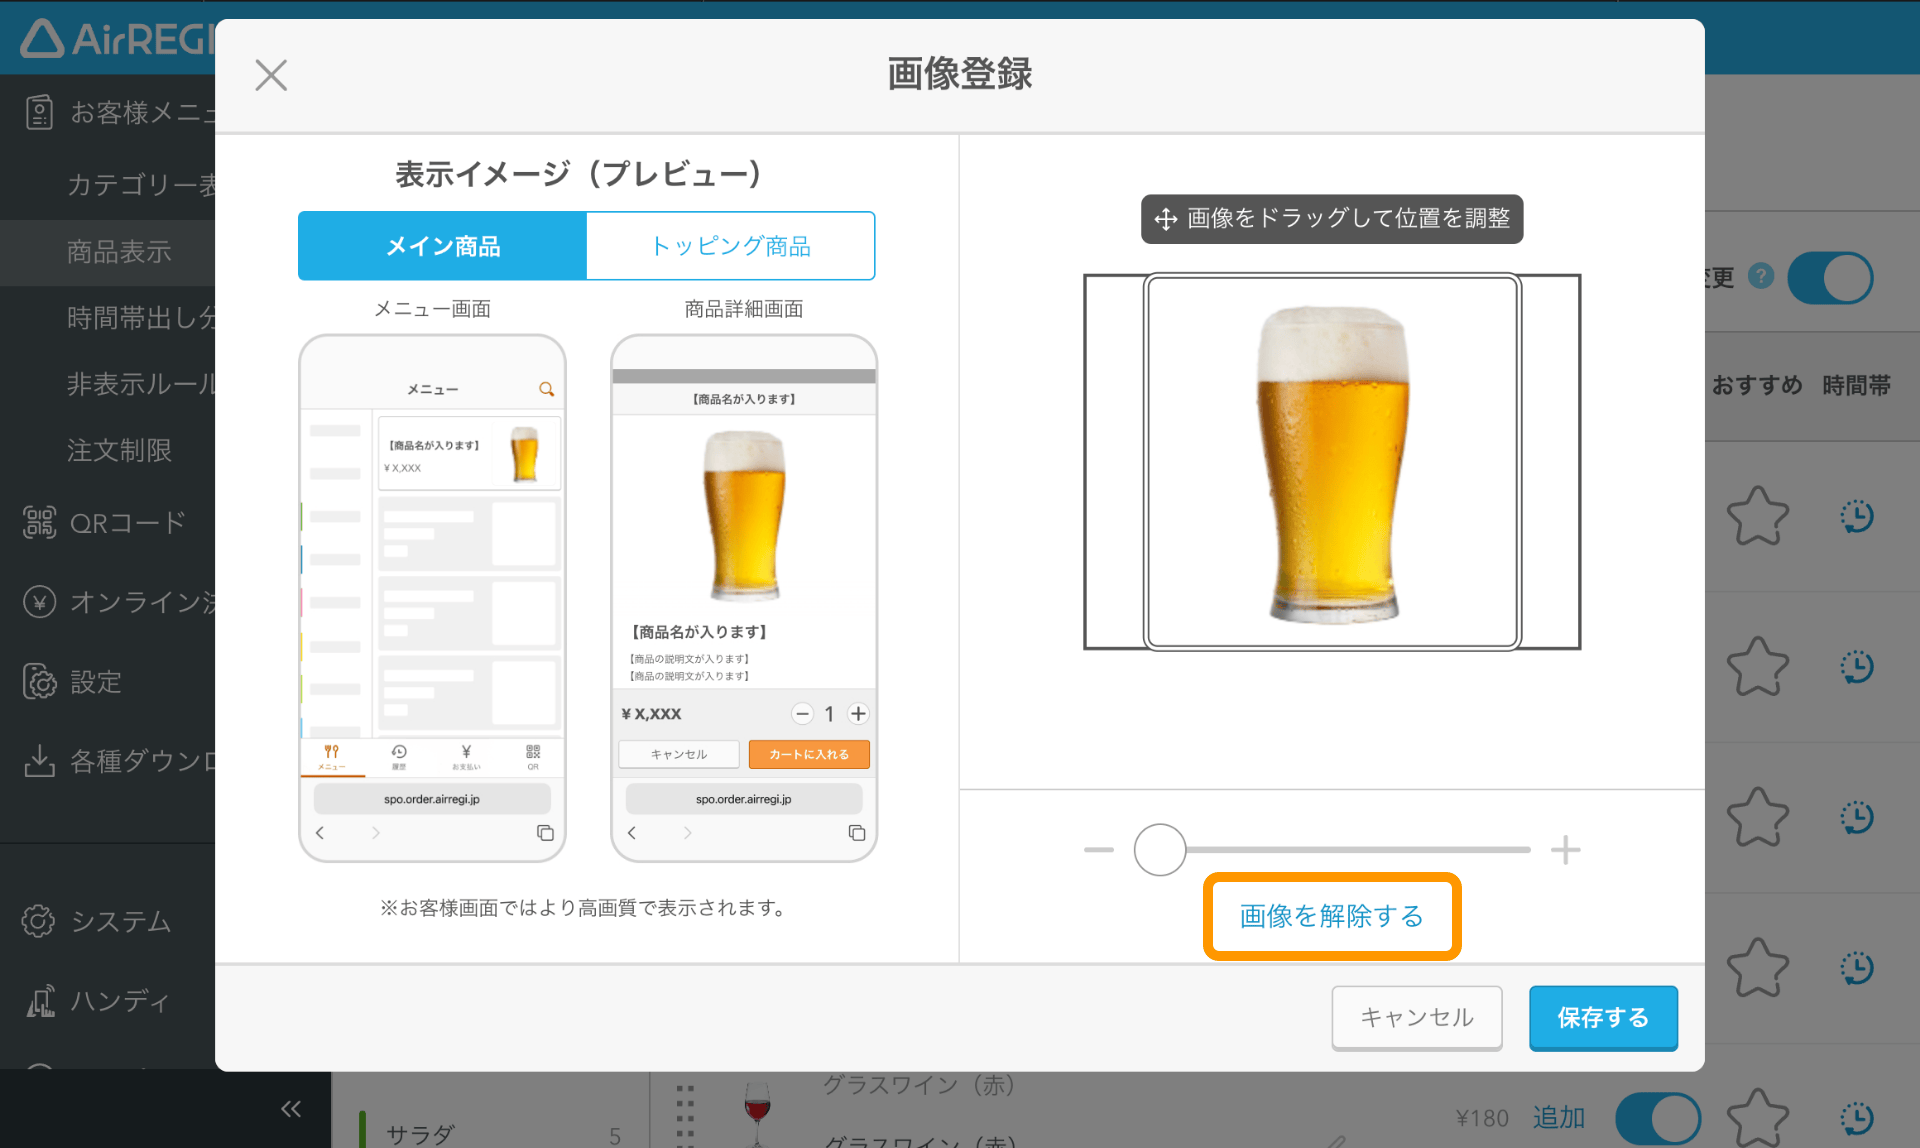
Task: Open お客様メニュー in the sidebar
Action: coord(120,112)
